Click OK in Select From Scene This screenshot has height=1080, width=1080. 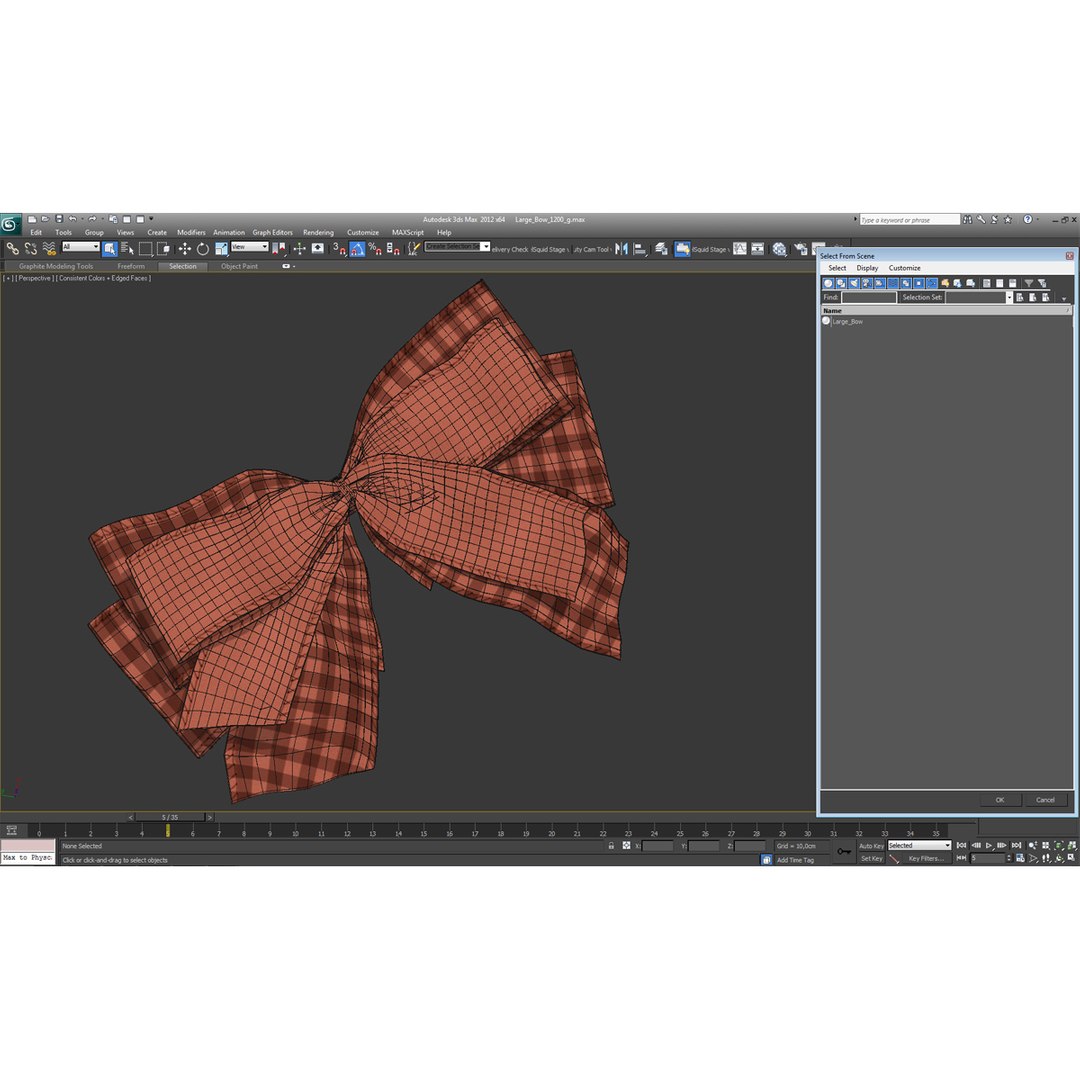999,800
